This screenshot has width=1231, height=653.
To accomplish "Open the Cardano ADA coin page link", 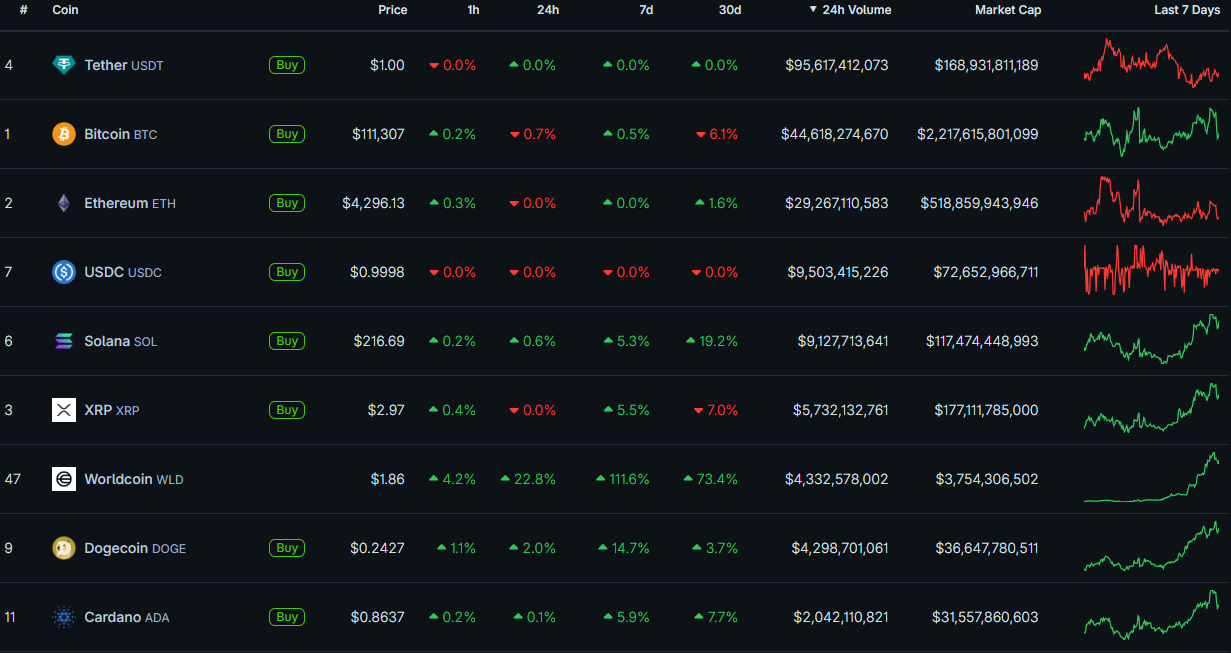I will pos(127,617).
